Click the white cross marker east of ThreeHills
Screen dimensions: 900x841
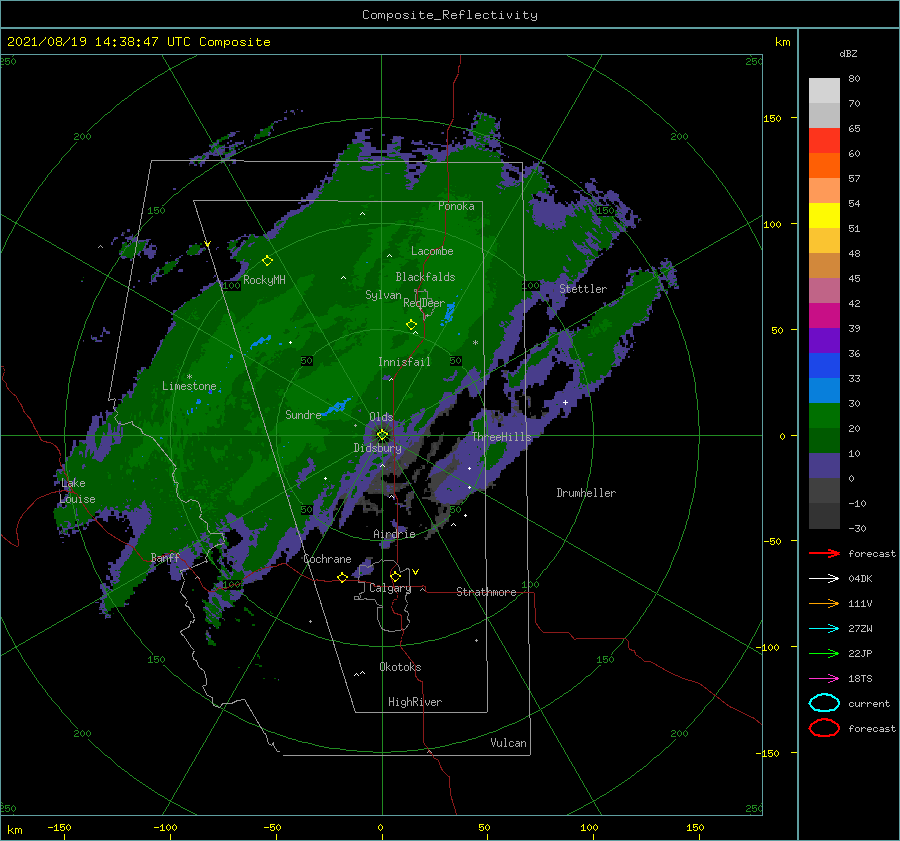(x=565, y=402)
